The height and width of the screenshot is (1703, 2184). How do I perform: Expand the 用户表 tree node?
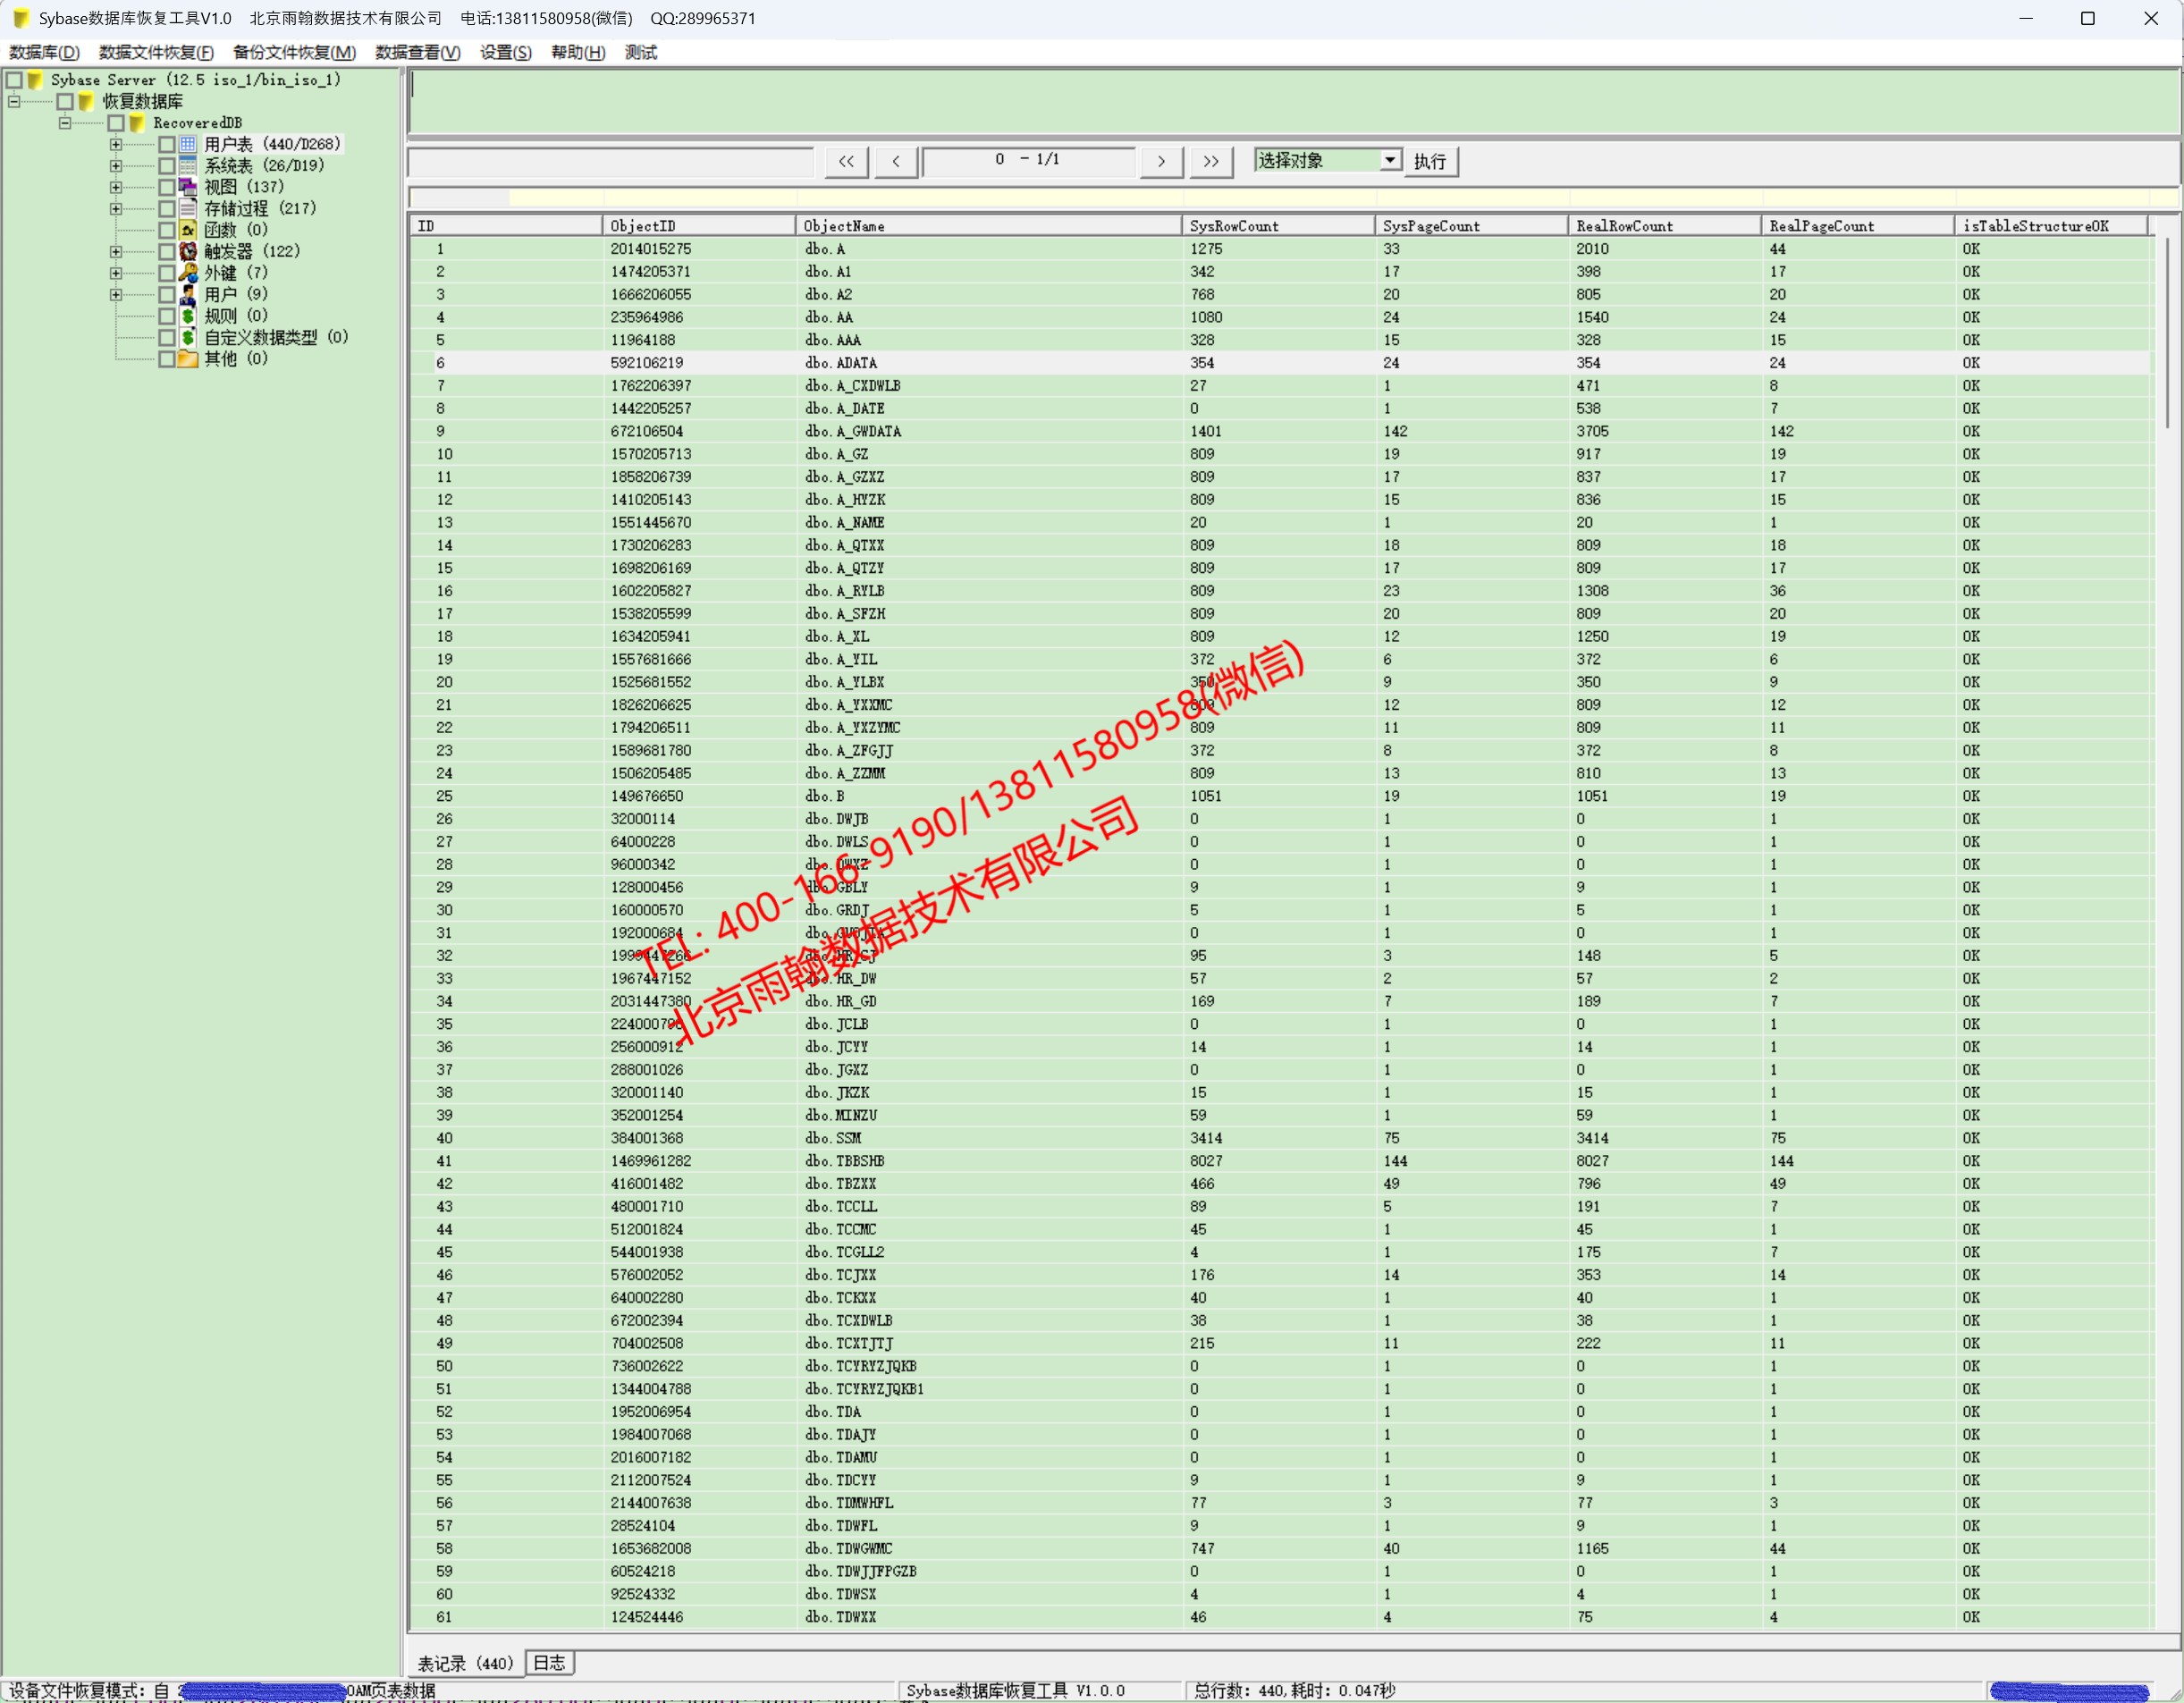[116, 144]
